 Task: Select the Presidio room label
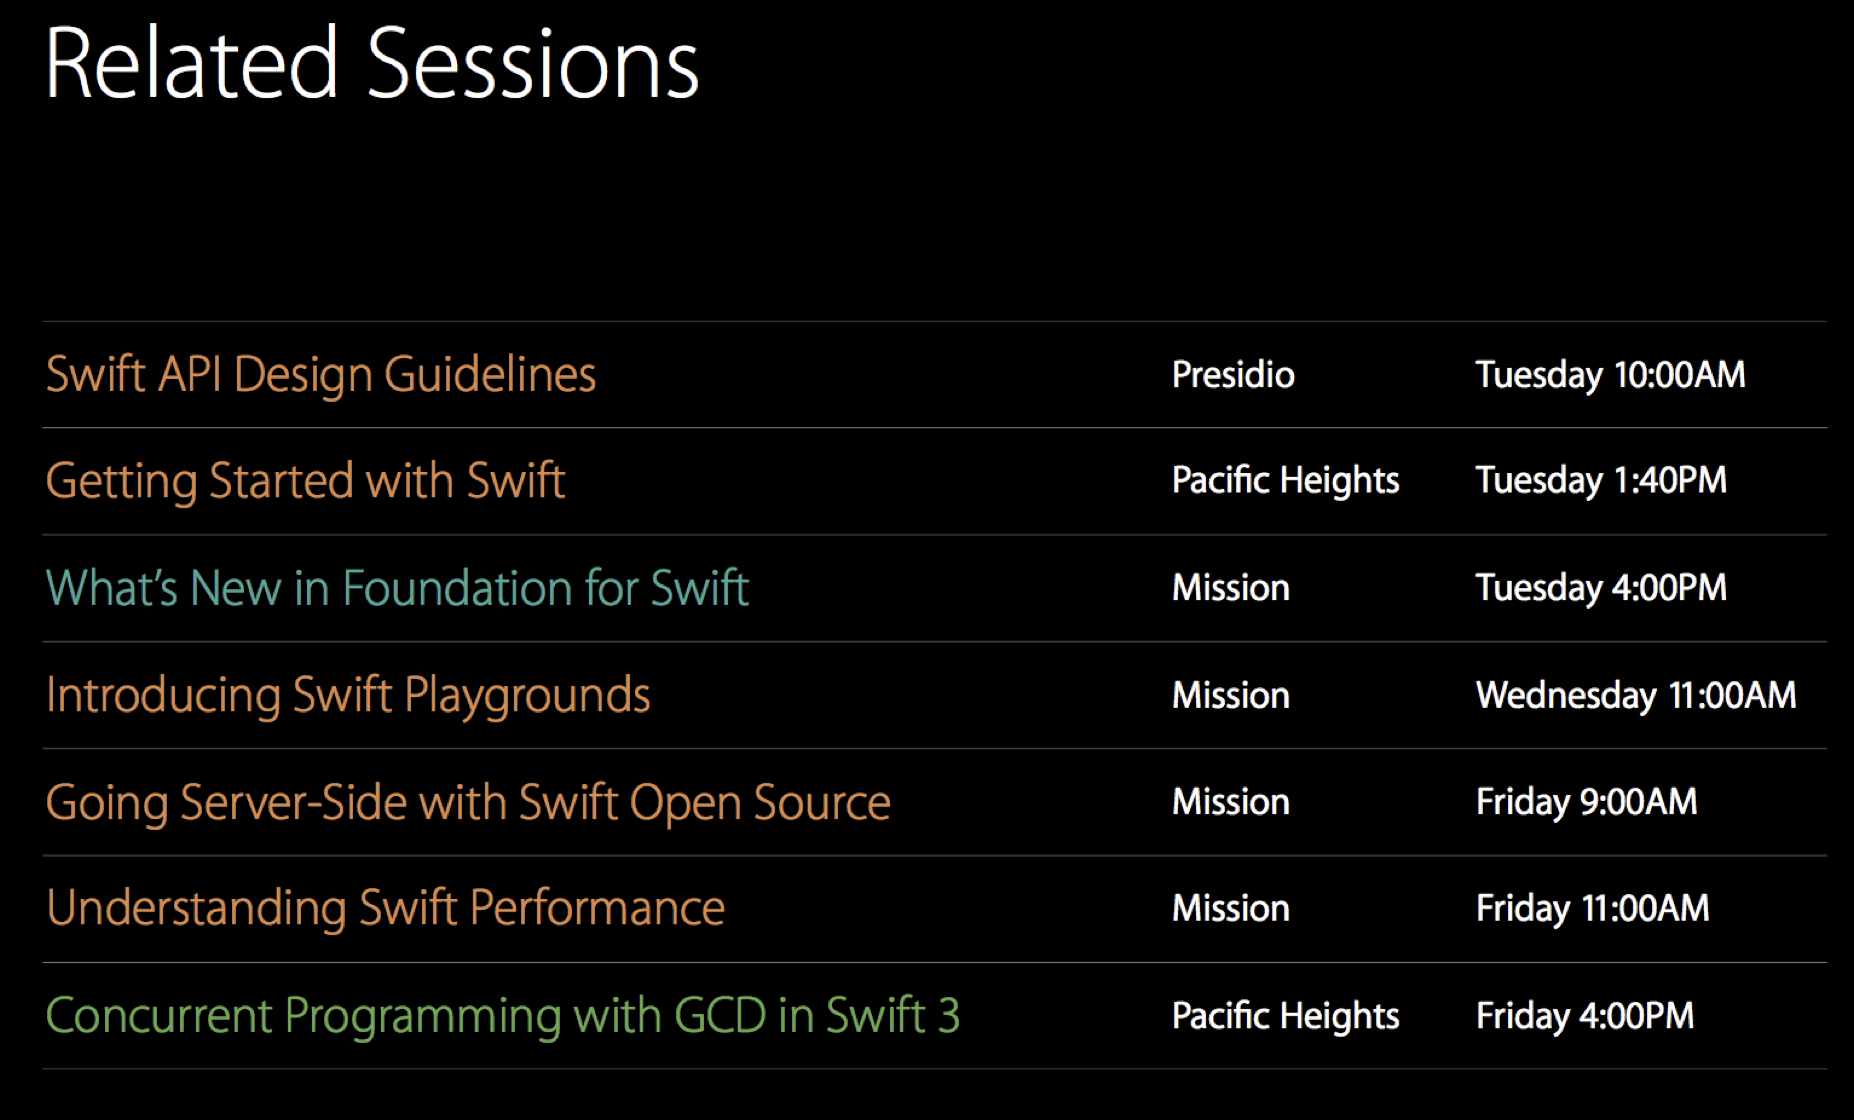(1233, 375)
